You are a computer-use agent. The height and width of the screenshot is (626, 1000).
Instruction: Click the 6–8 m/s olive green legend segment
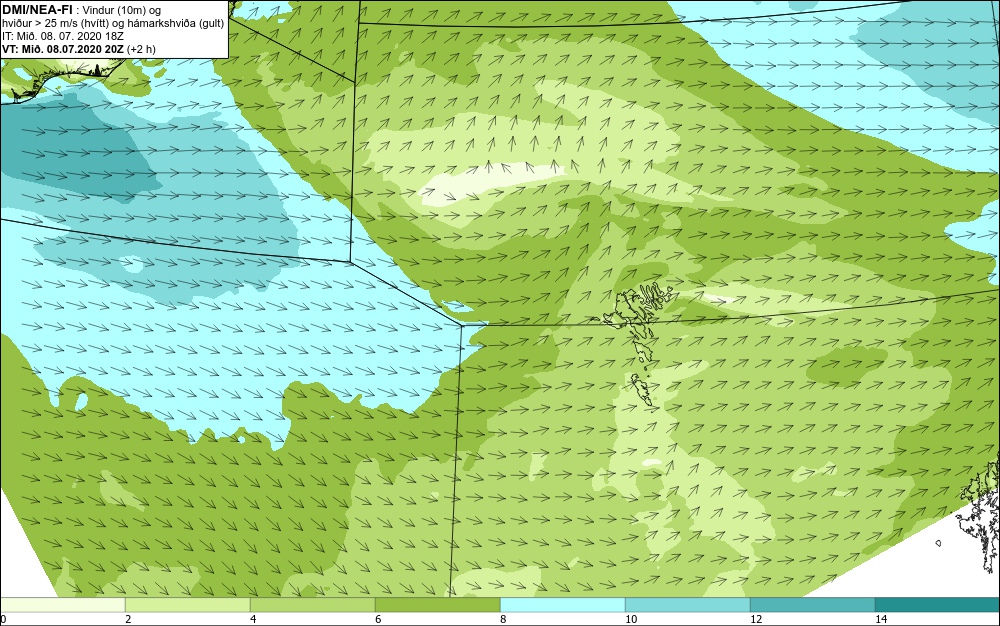438,605
